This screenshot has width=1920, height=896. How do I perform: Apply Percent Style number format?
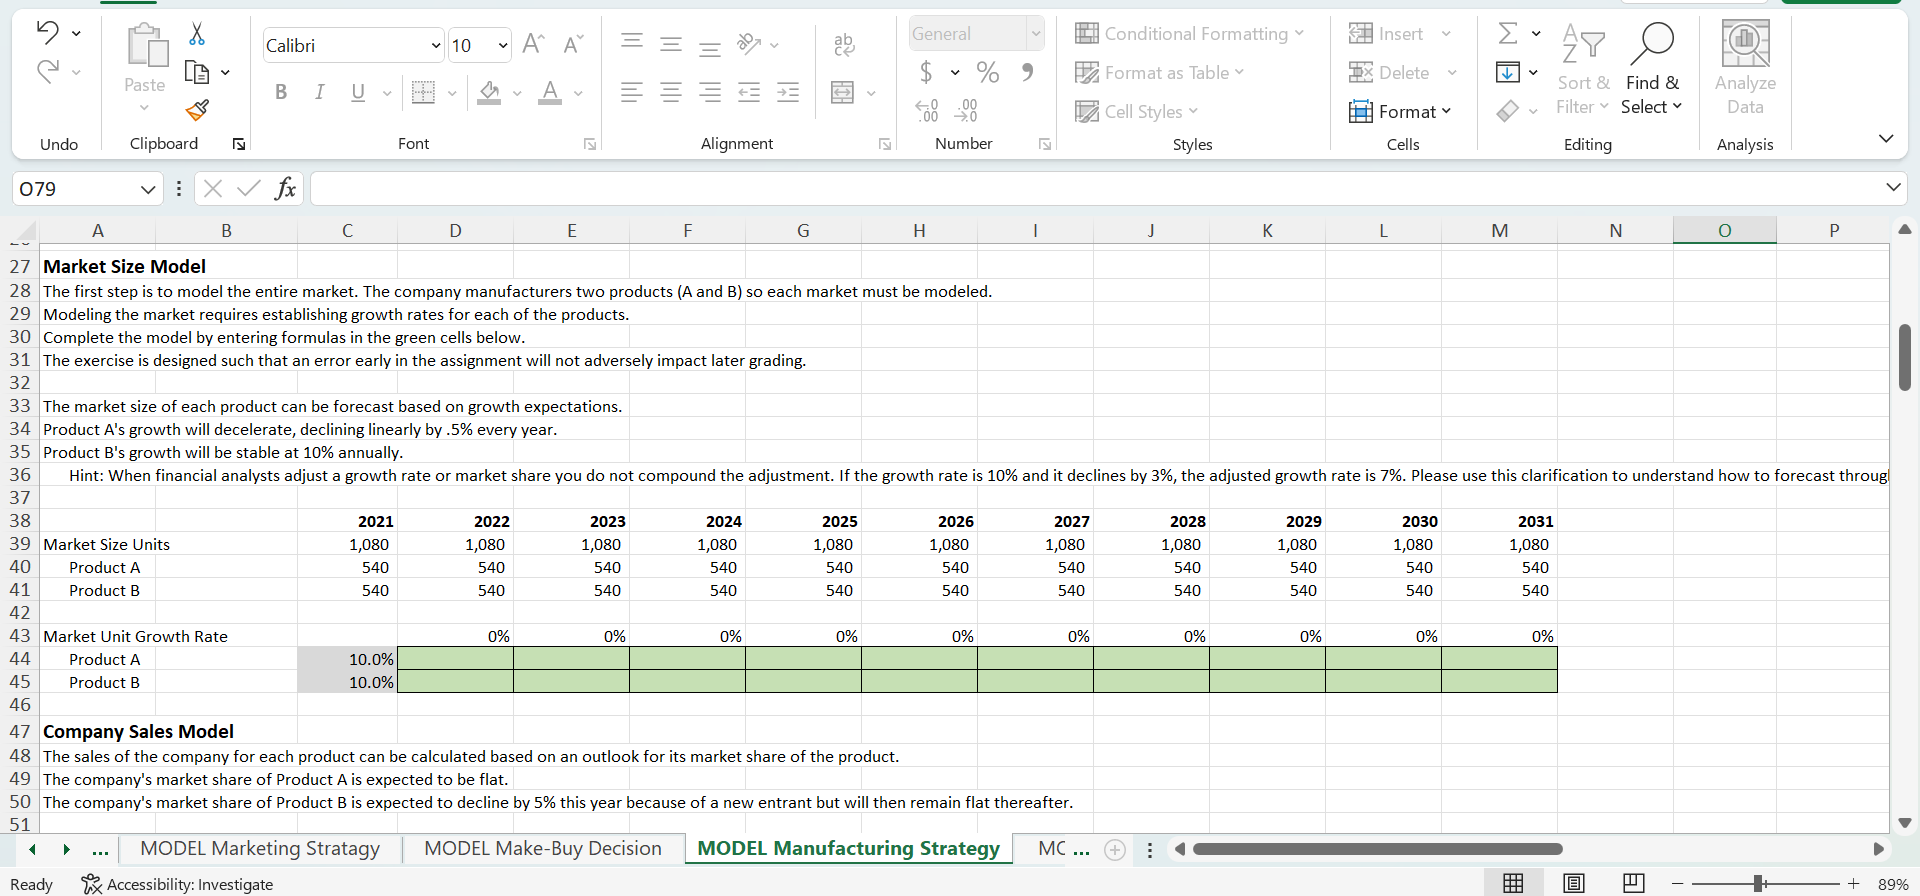click(x=988, y=72)
